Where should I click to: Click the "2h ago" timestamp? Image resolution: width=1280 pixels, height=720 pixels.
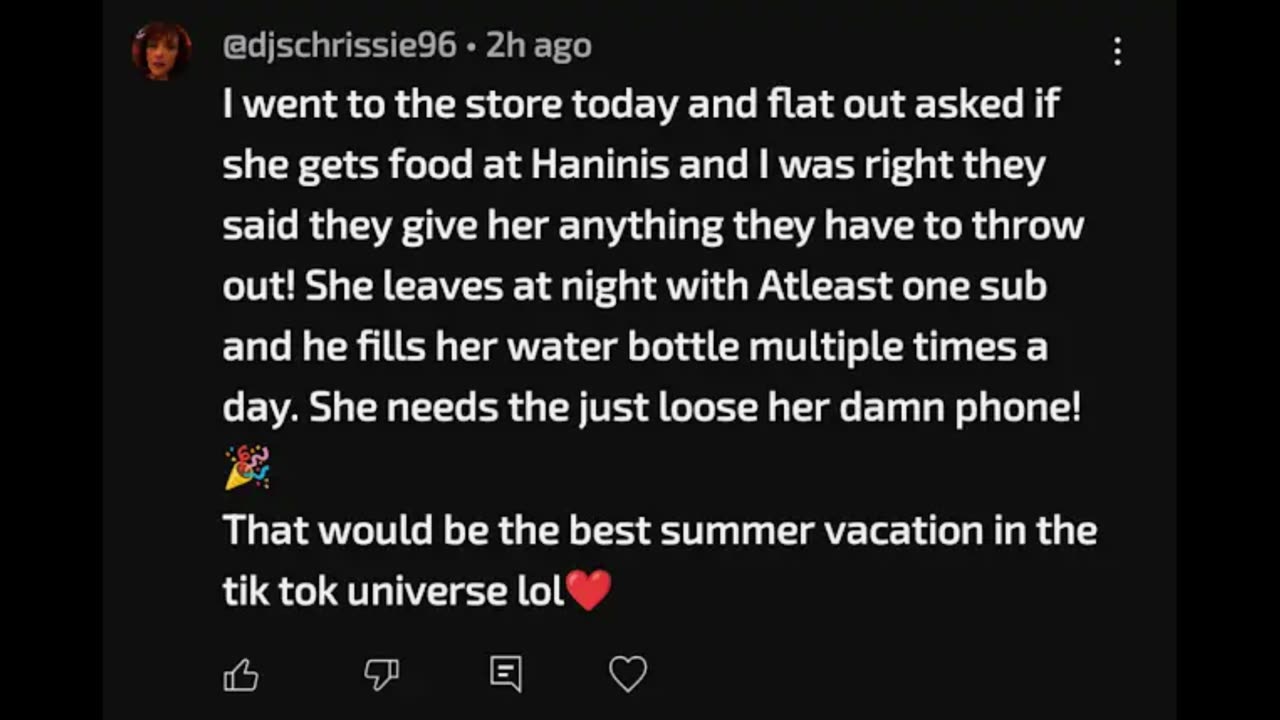[538, 46]
